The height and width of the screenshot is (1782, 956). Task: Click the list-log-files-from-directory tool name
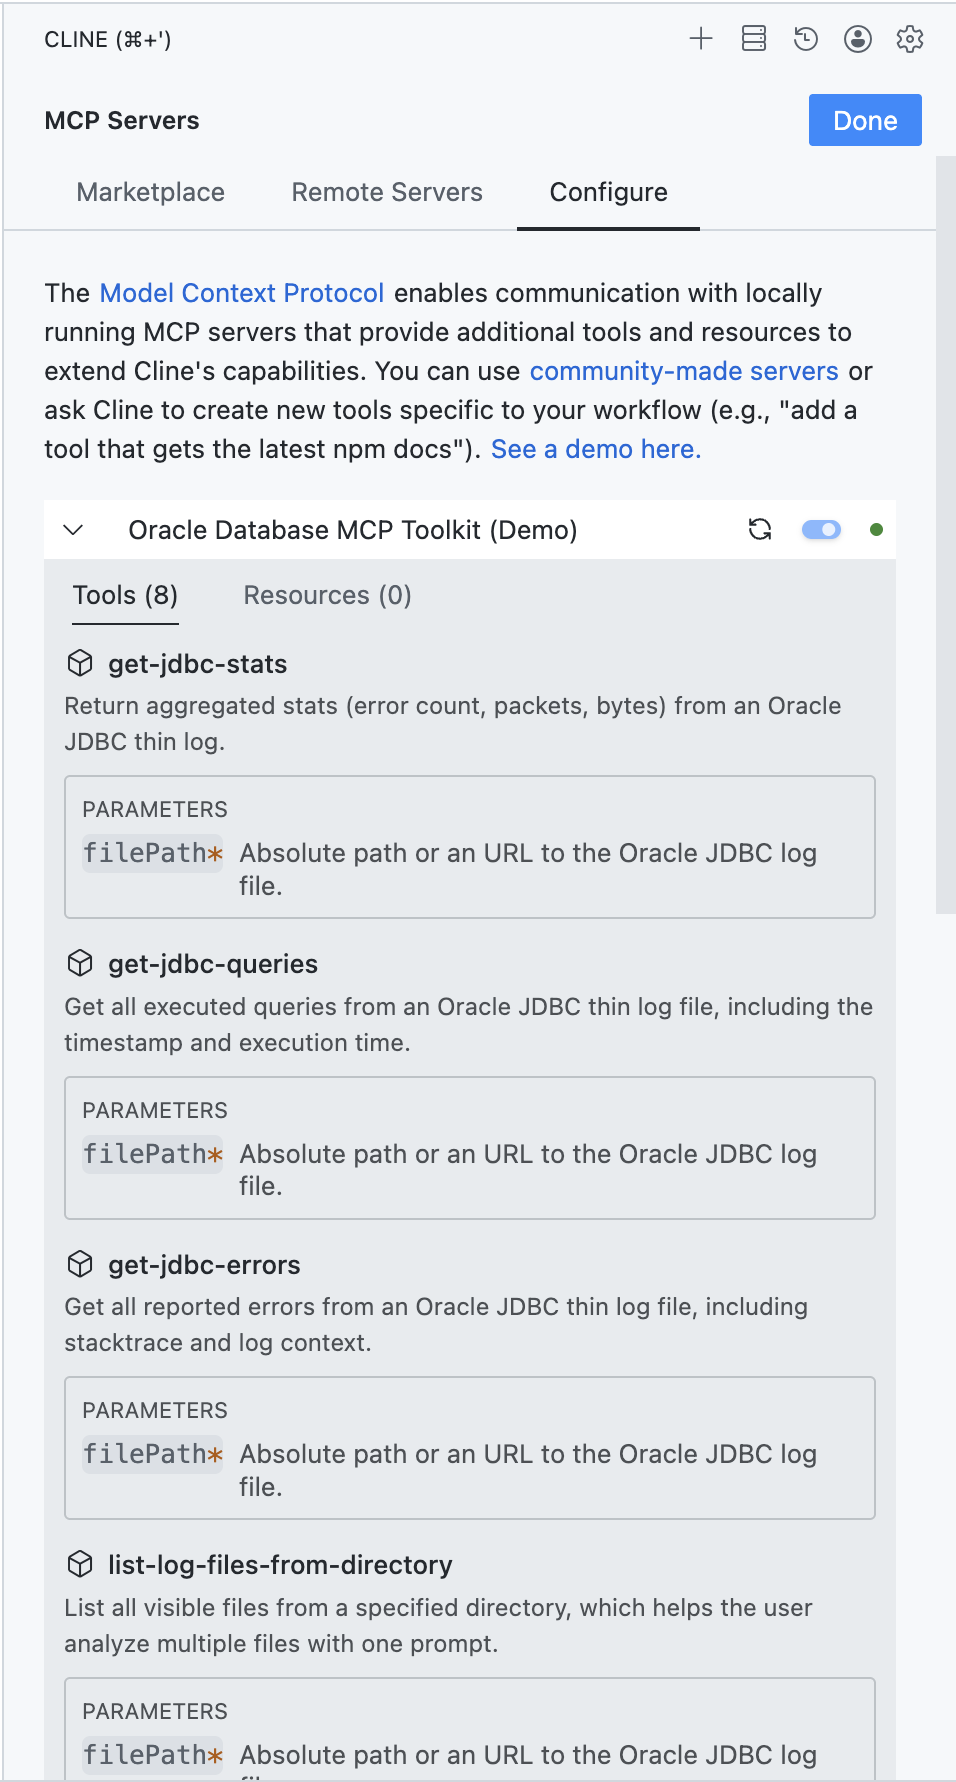[x=280, y=1565]
